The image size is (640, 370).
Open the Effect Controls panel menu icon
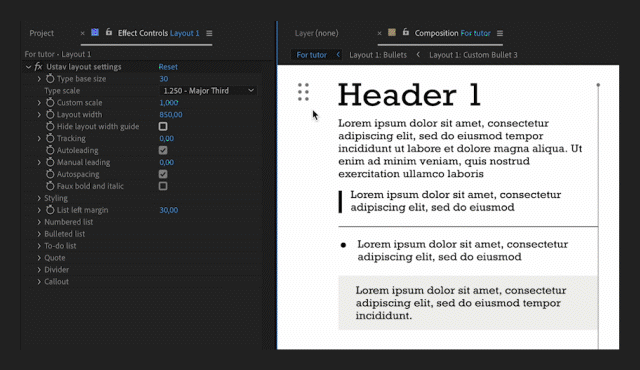click(209, 33)
